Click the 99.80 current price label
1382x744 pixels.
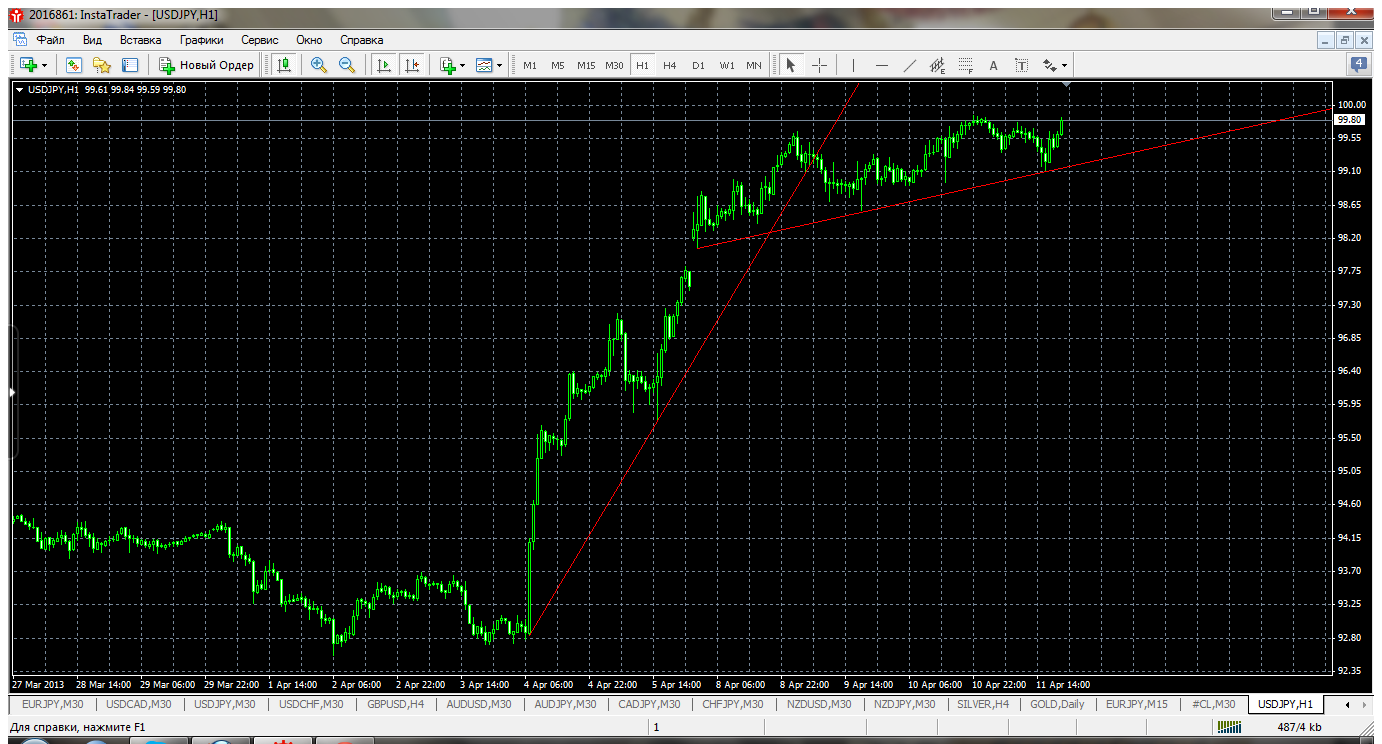coord(1349,119)
